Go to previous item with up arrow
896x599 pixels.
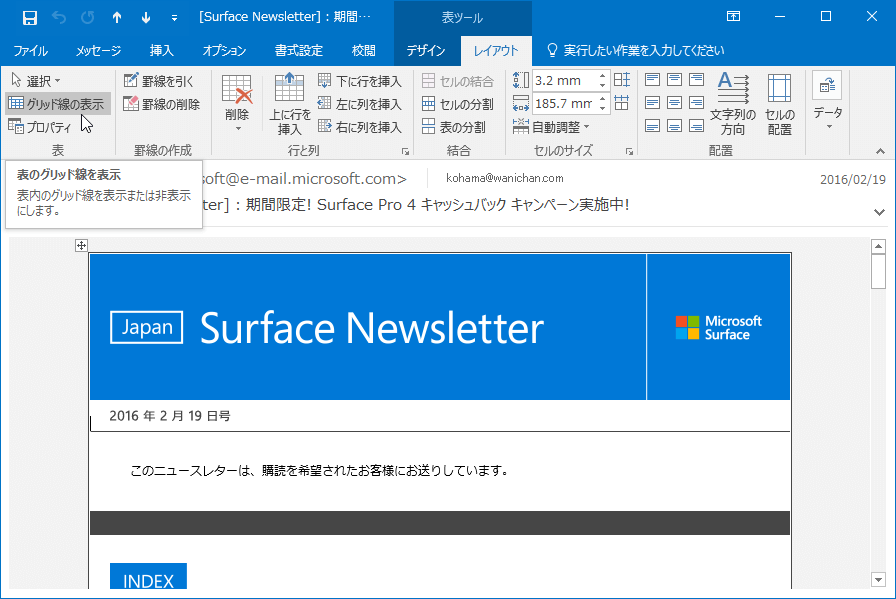[117, 17]
